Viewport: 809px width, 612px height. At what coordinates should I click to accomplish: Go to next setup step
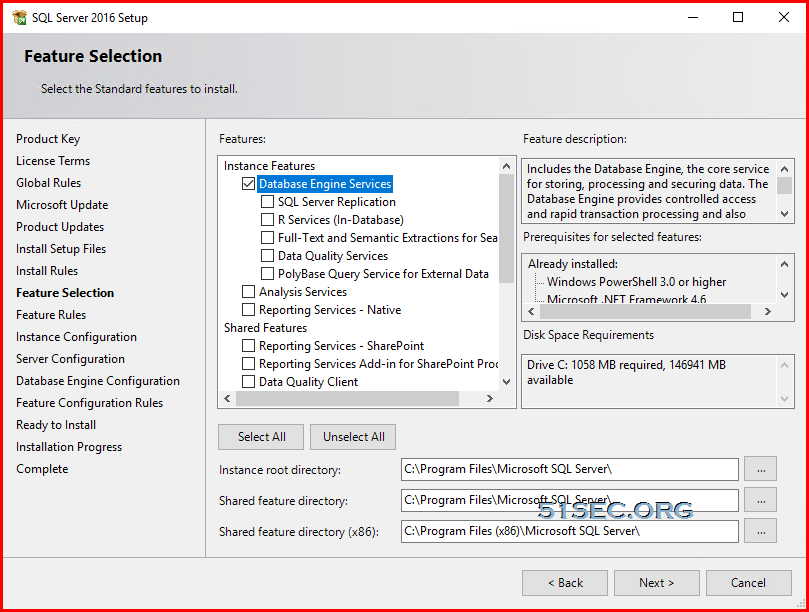coord(657,583)
